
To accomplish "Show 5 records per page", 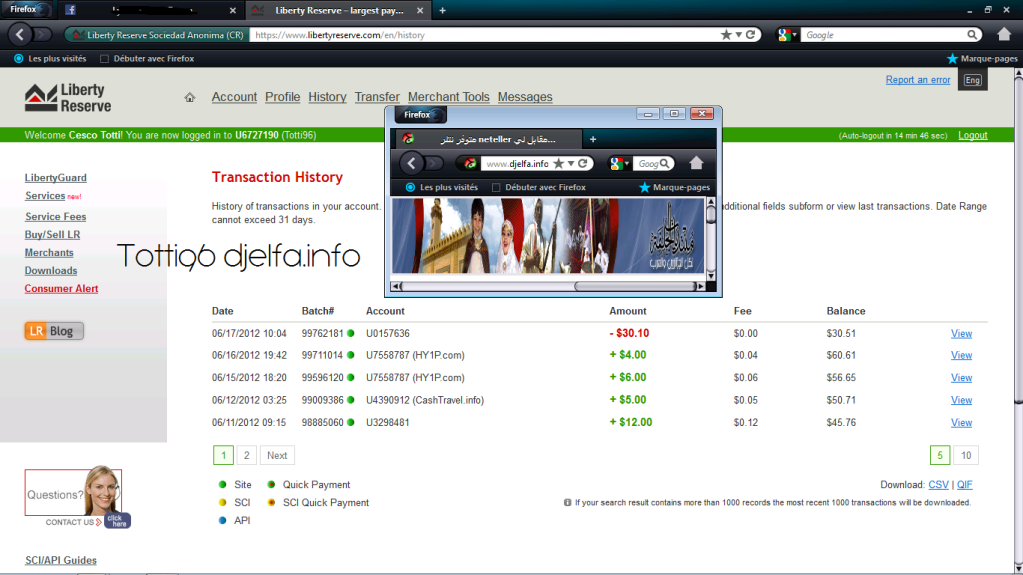I will pyautogui.click(x=940, y=456).
